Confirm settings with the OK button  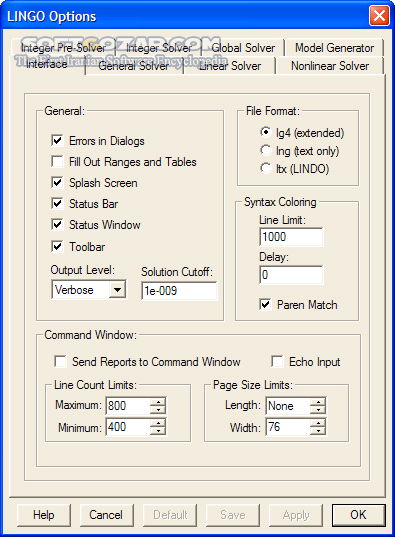(359, 515)
